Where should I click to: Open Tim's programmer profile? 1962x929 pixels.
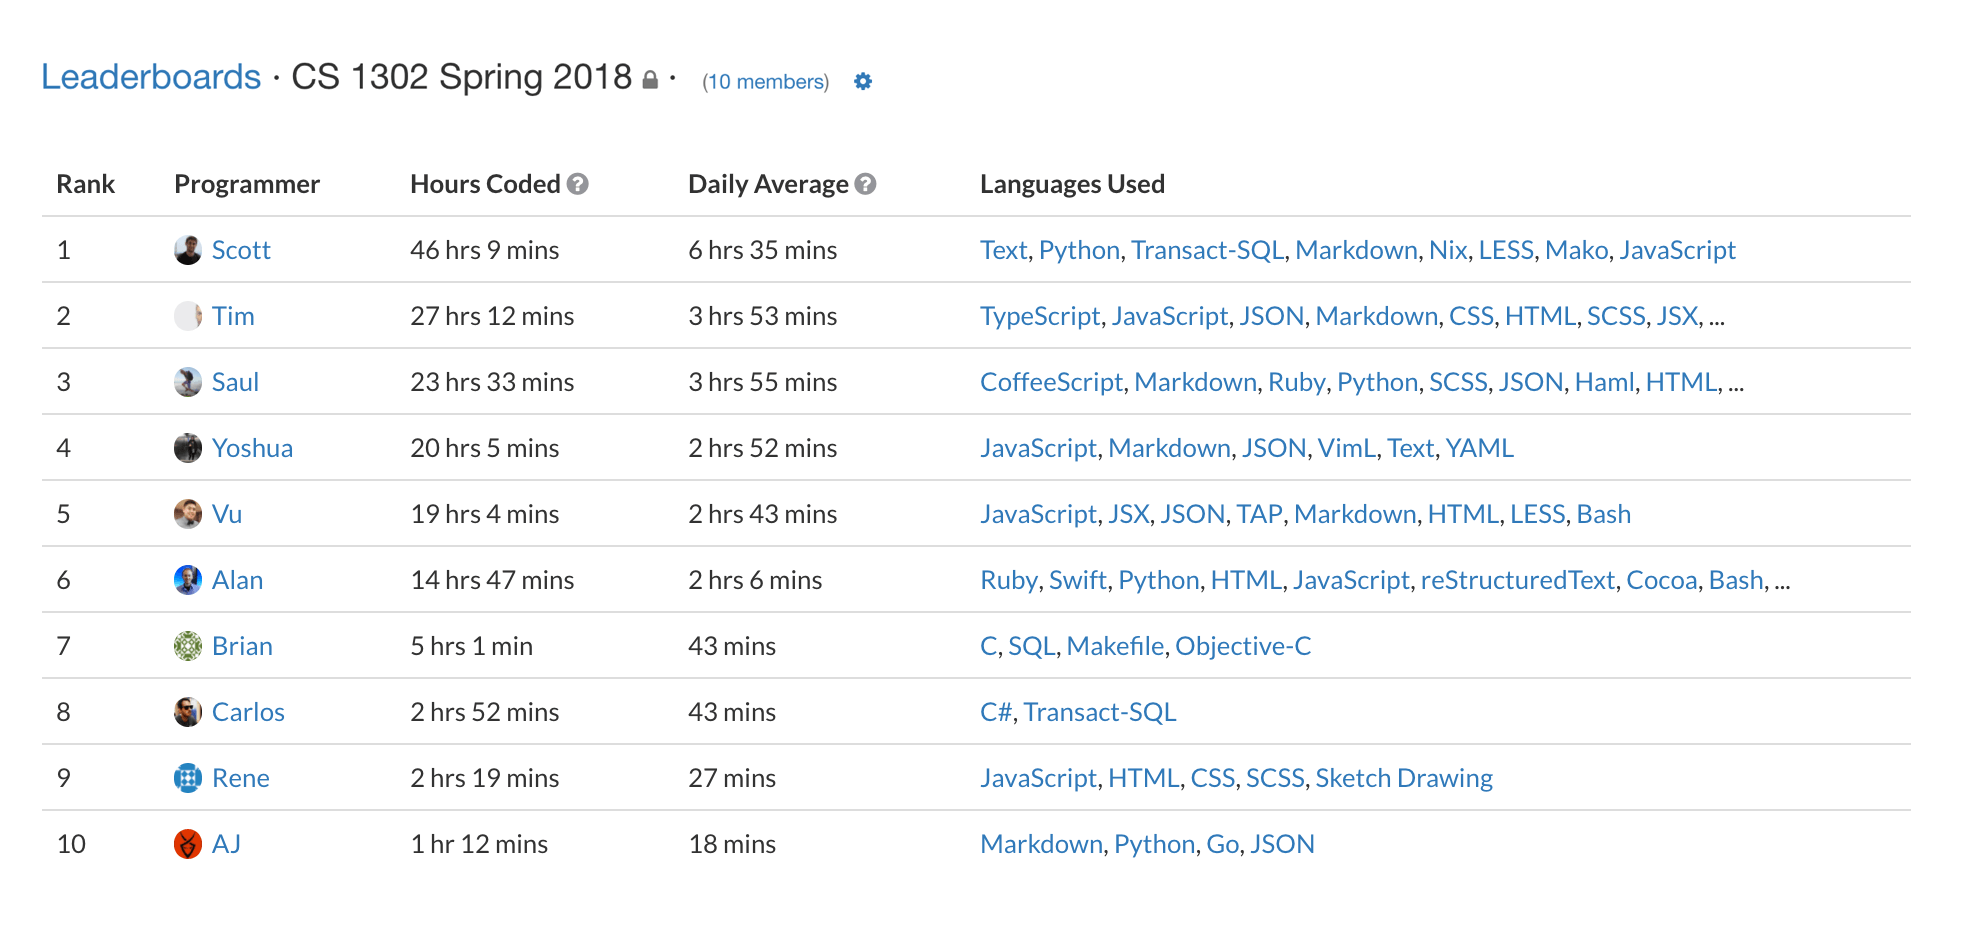(233, 316)
